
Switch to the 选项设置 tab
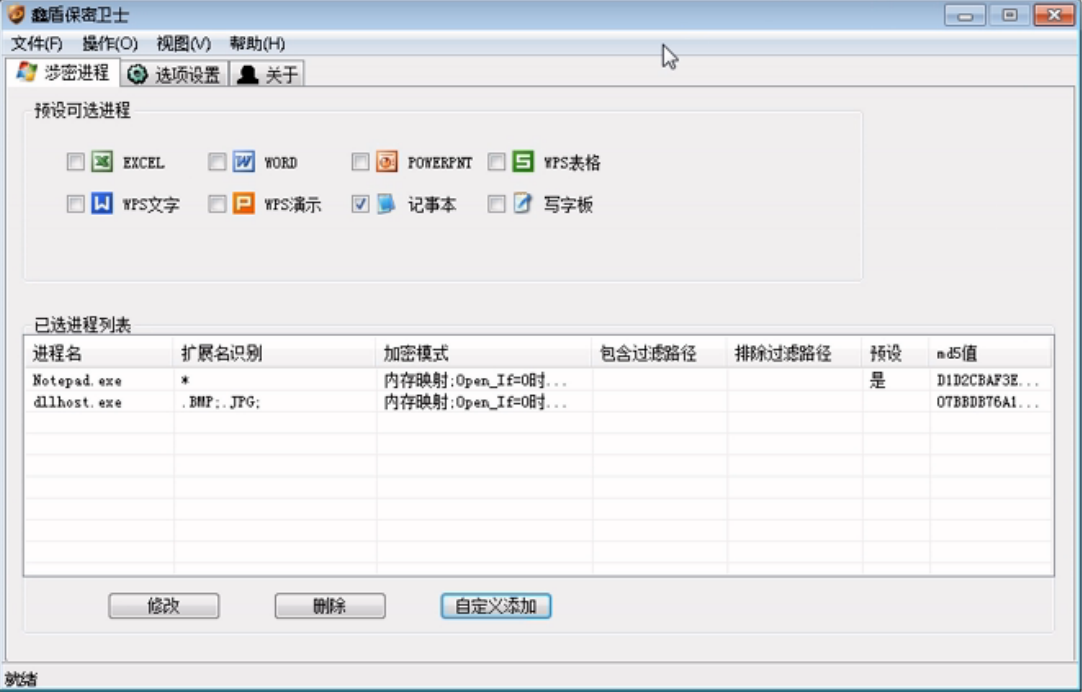click(x=175, y=74)
